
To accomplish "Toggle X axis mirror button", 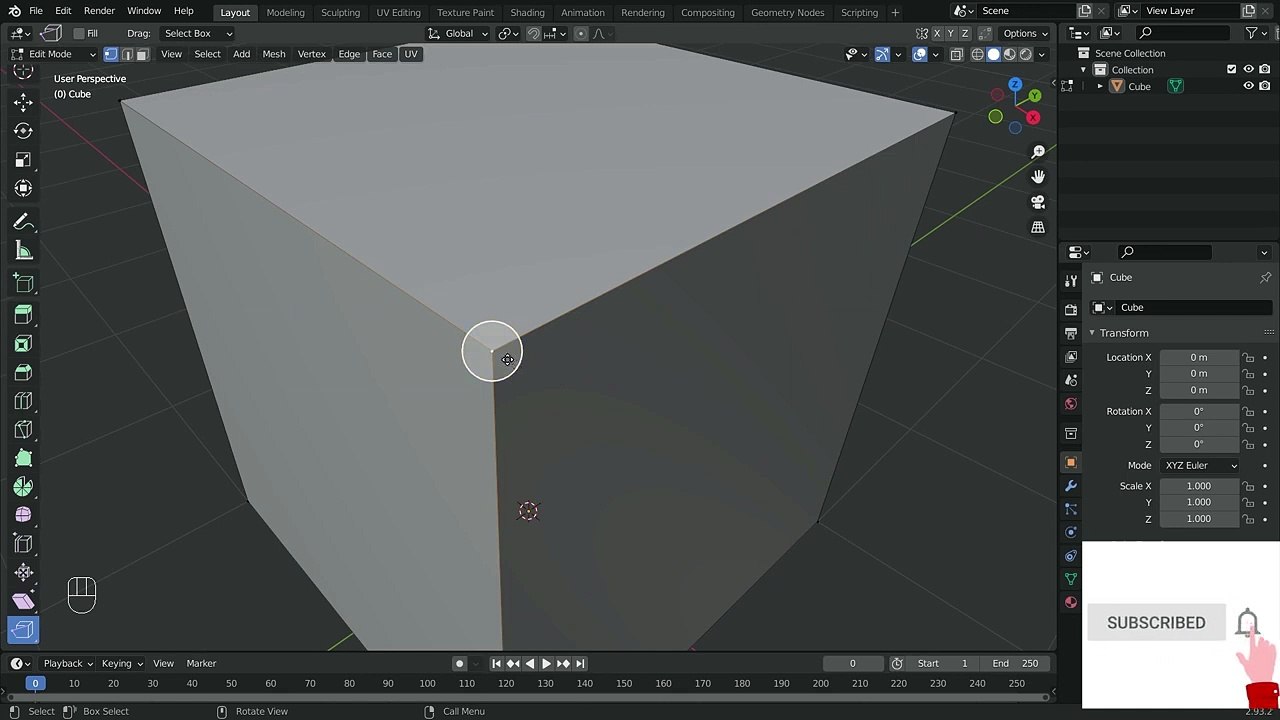I will (x=936, y=33).
